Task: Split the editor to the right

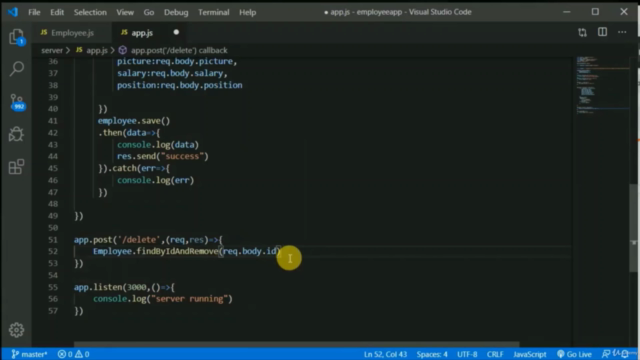Action: 602,32
